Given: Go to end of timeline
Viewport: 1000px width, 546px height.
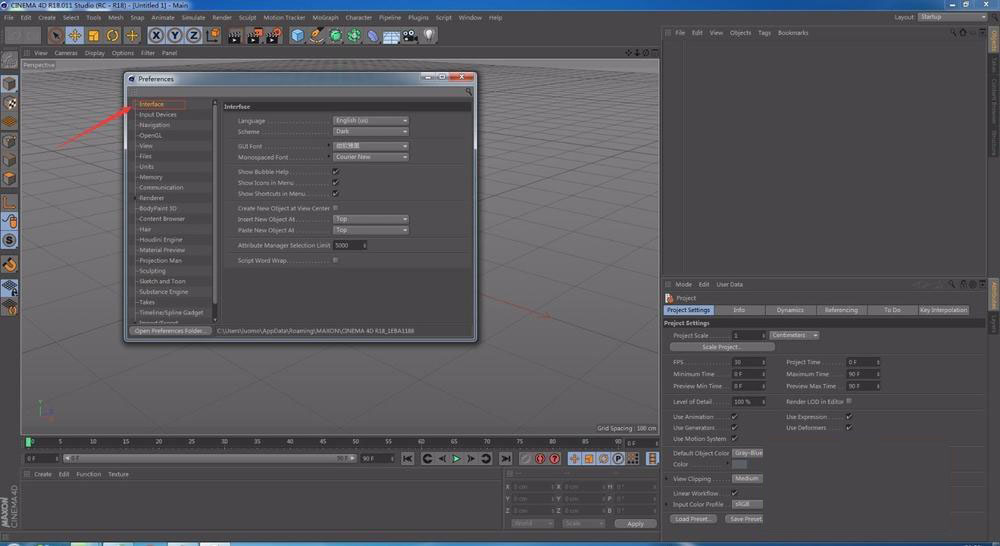Looking at the screenshot, I should [x=506, y=459].
